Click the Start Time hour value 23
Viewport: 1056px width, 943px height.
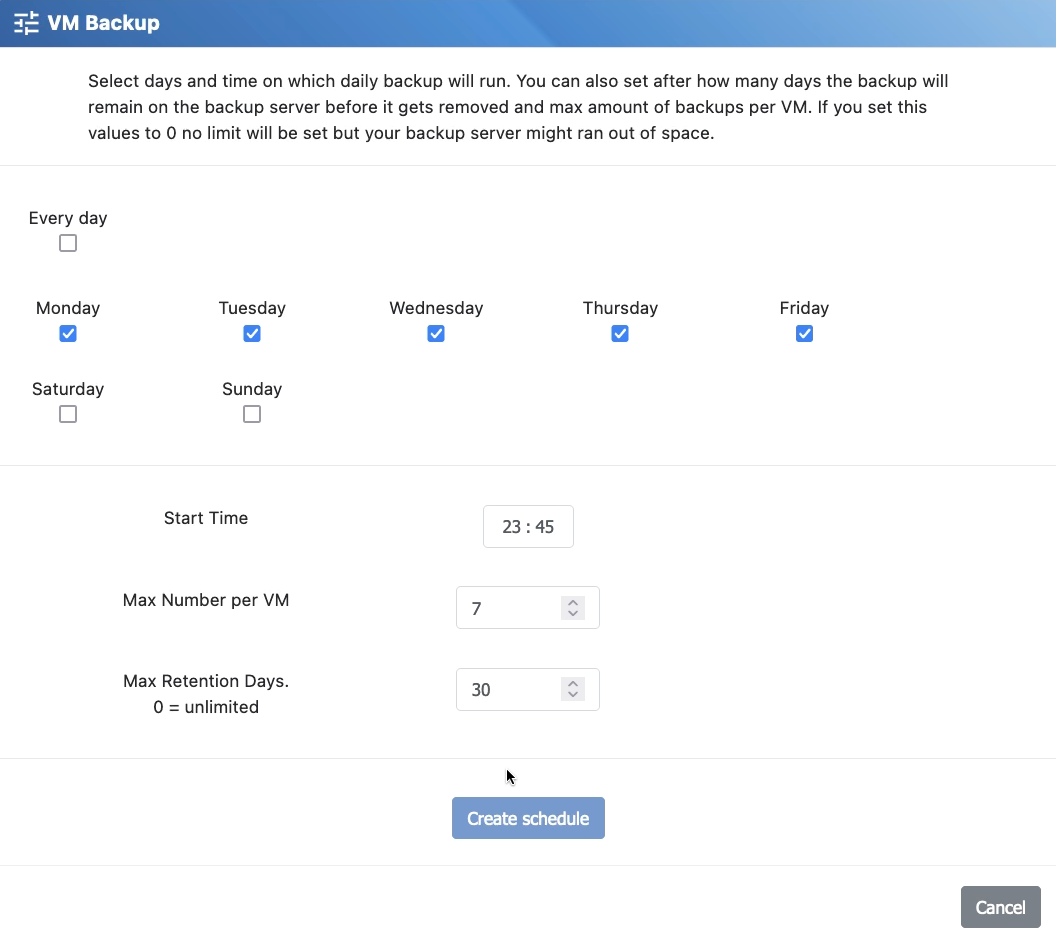click(x=511, y=527)
